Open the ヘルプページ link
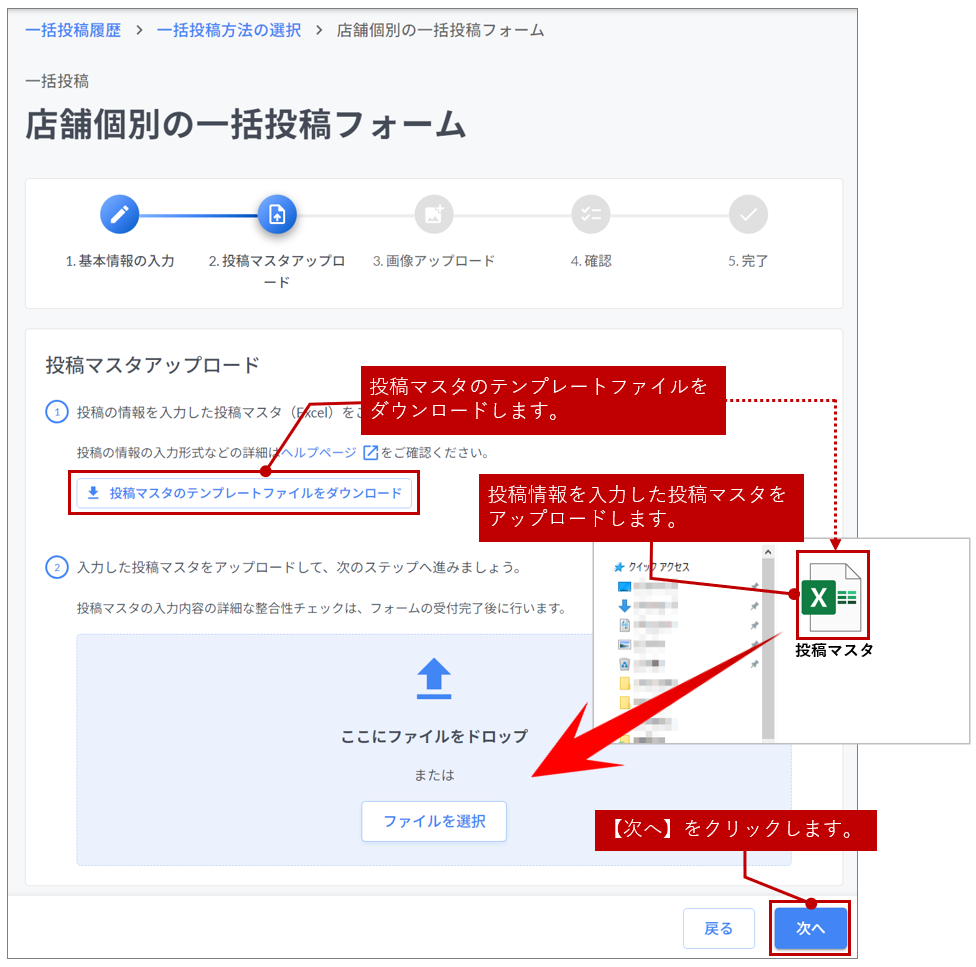Image resolution: width=976 pixels, height=967 pixels. coord(318,453)
